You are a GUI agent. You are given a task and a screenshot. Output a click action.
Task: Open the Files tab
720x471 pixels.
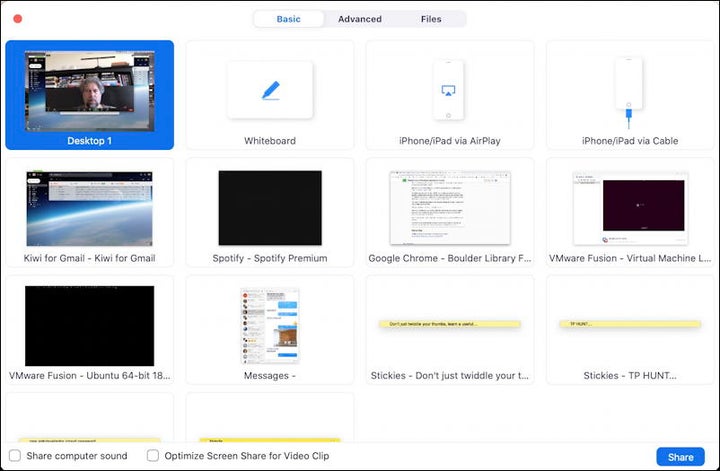tap(431, 19)
